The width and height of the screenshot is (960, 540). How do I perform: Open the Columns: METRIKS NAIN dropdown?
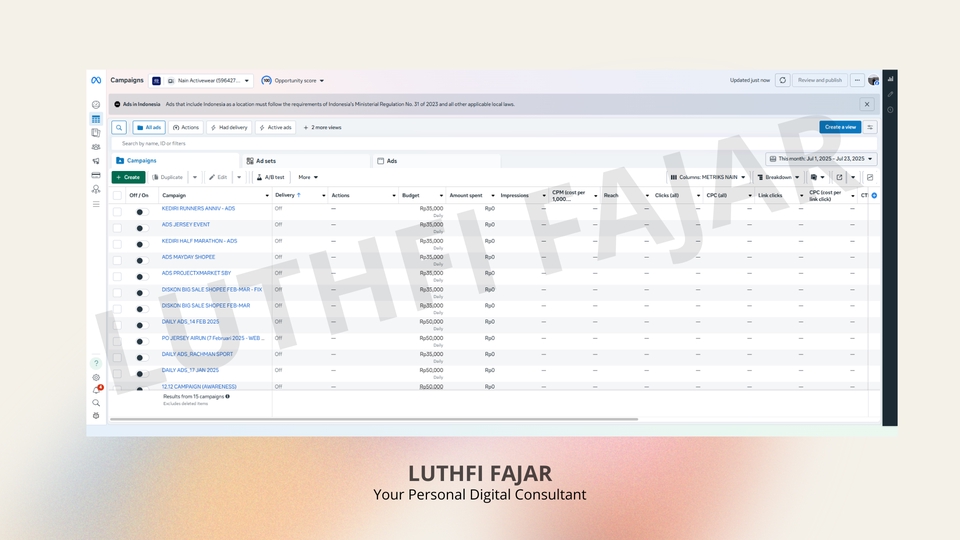pyautogui.click(x=708, y=177)
